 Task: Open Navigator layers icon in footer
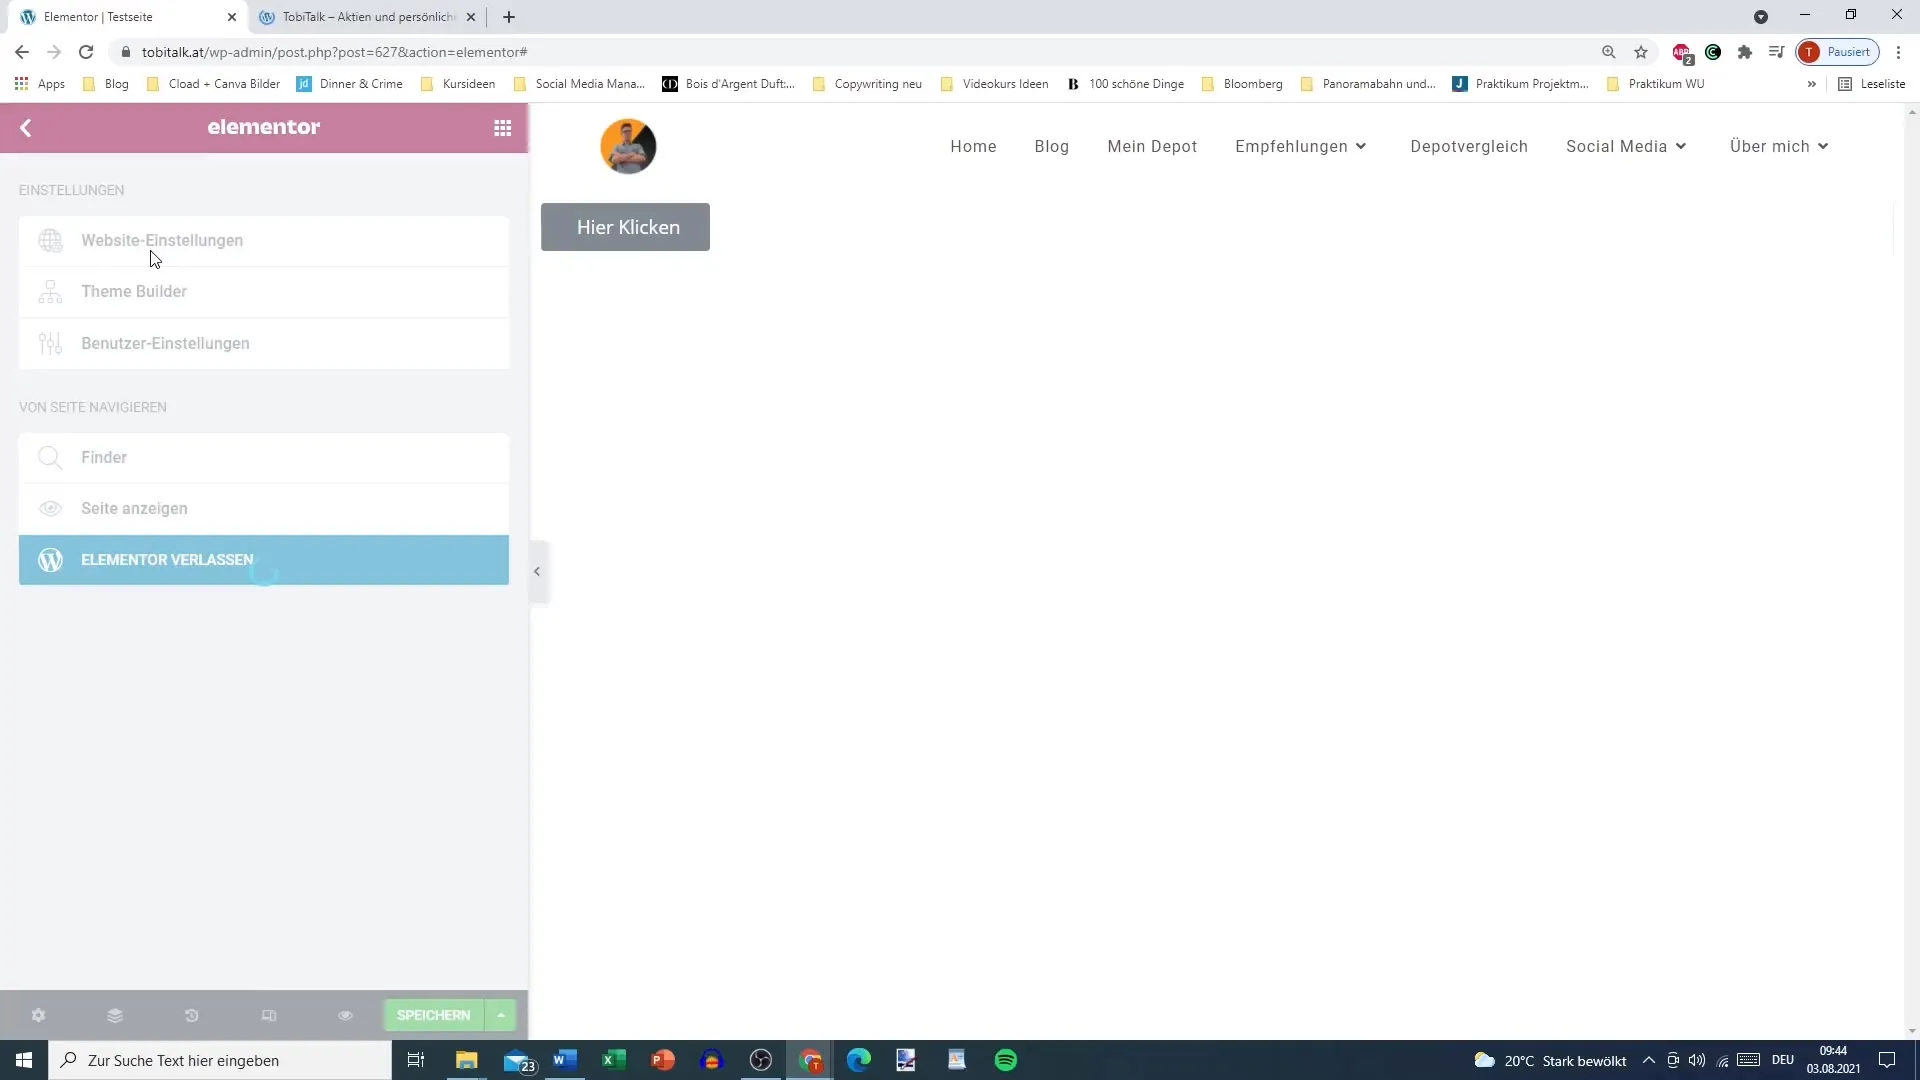click(115, 1015)
